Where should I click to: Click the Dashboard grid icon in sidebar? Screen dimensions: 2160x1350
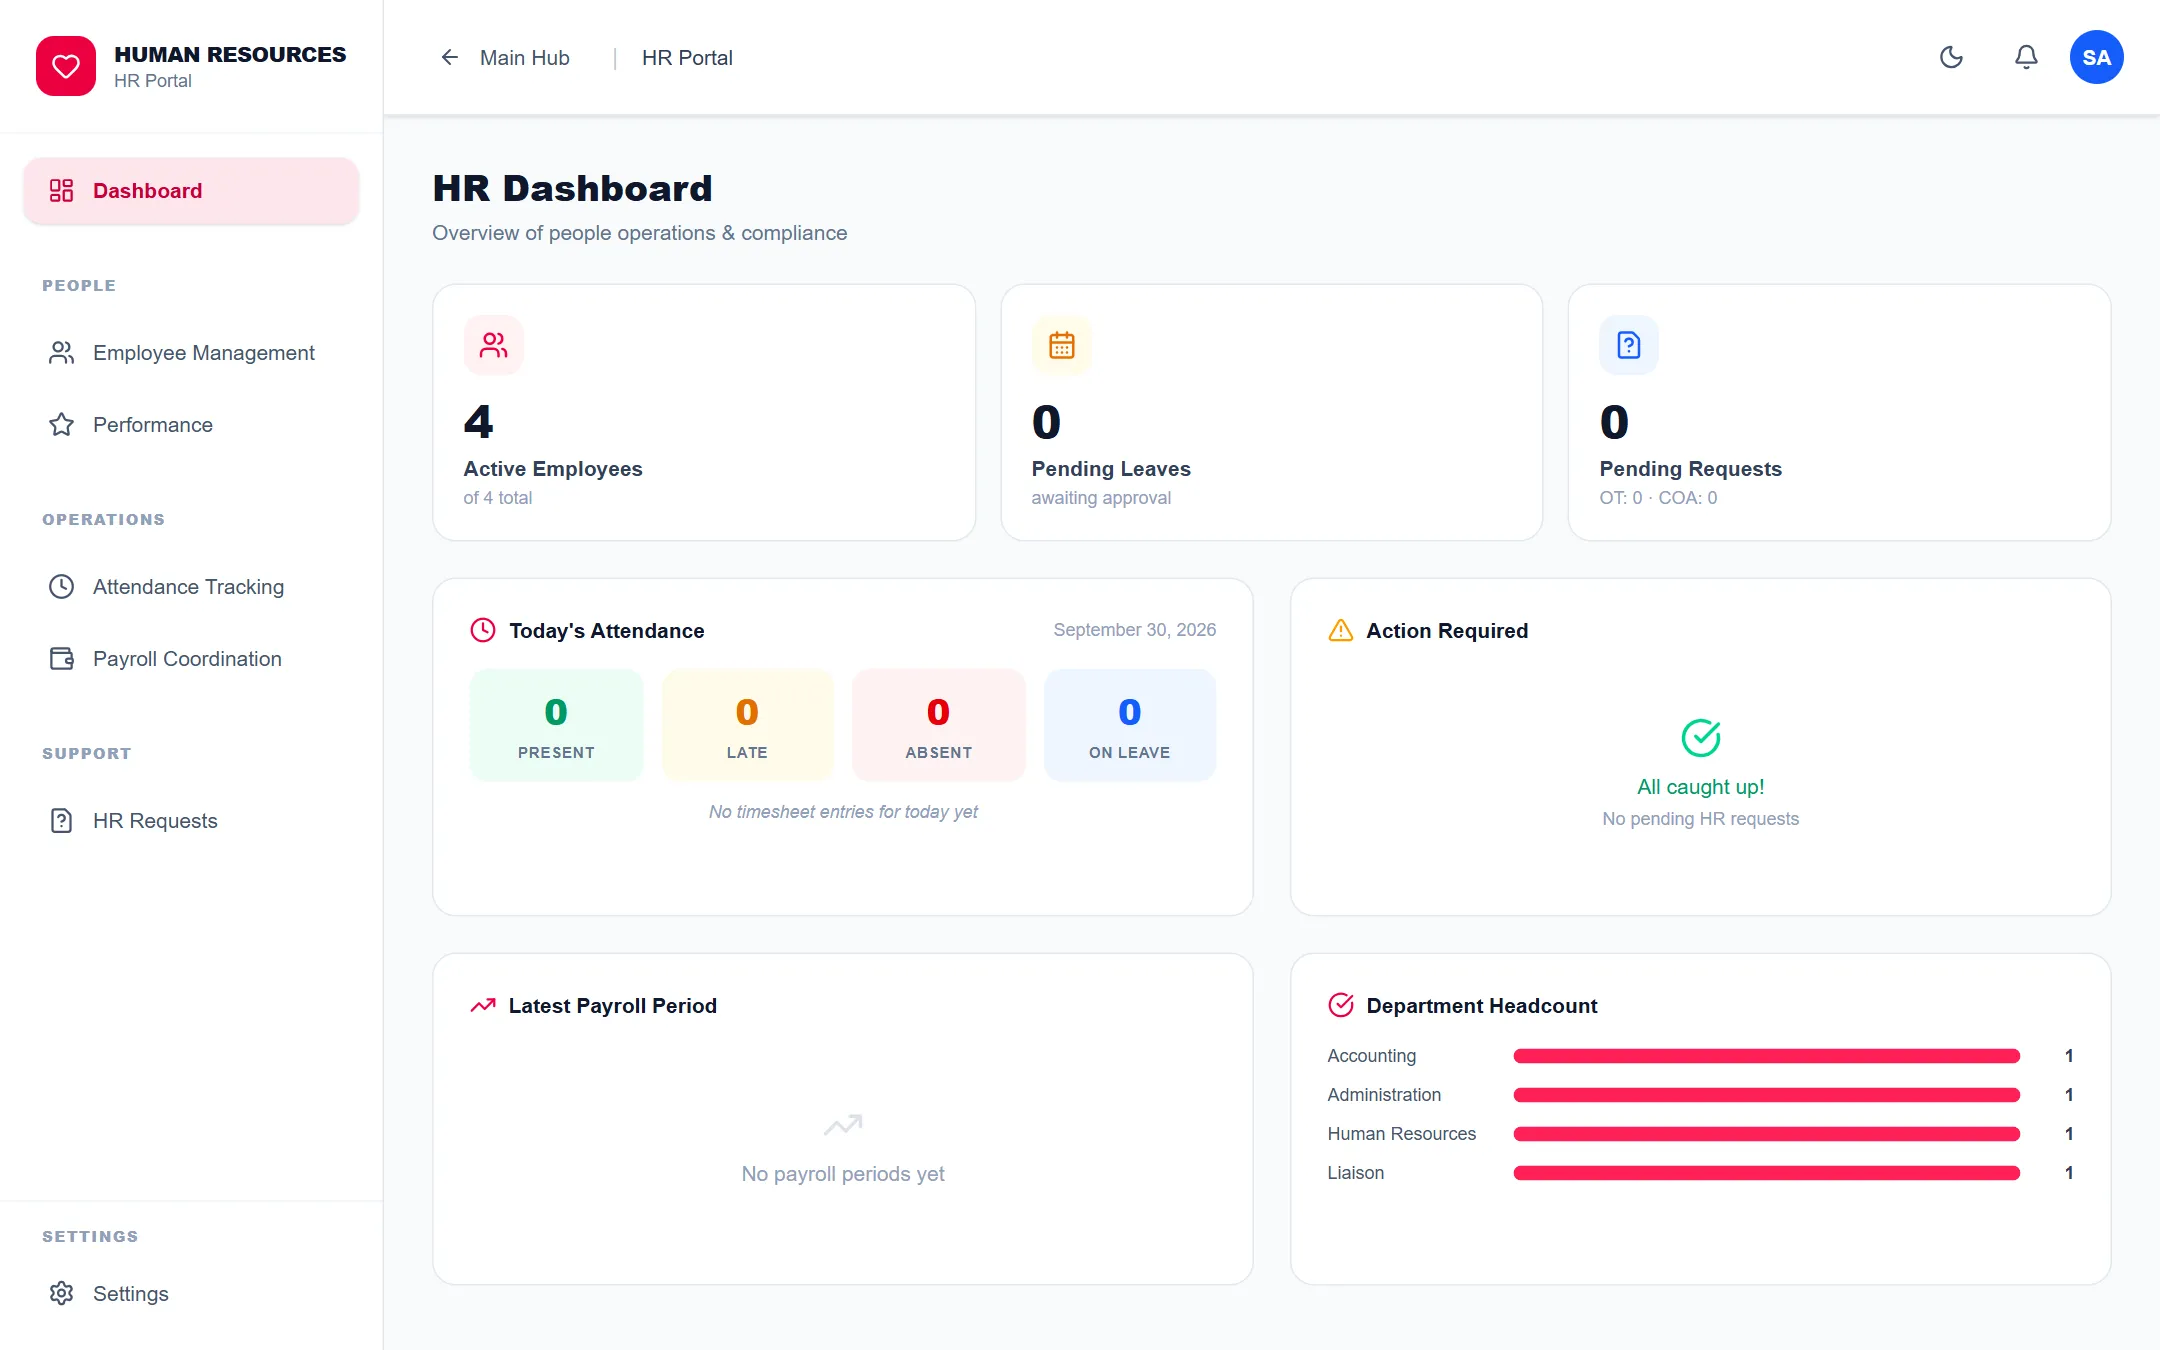(x=62, y=190)
